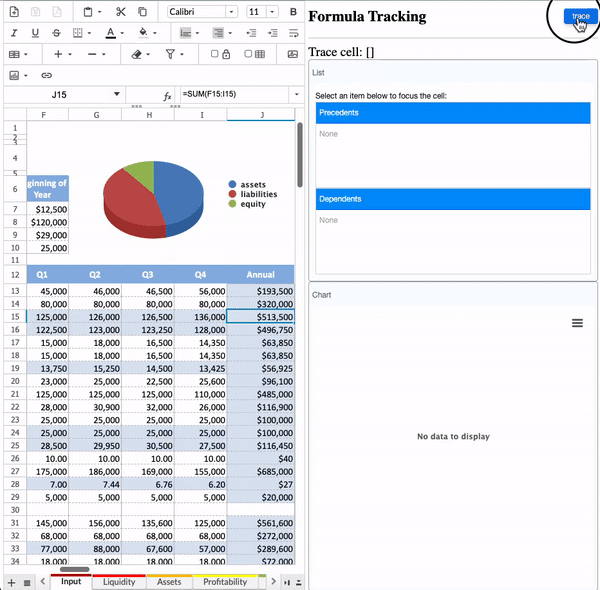Image resolution: width=600 pixels, height=590 pixels.
Task: Click the decrease indent icon
Action: click(251, 33)
